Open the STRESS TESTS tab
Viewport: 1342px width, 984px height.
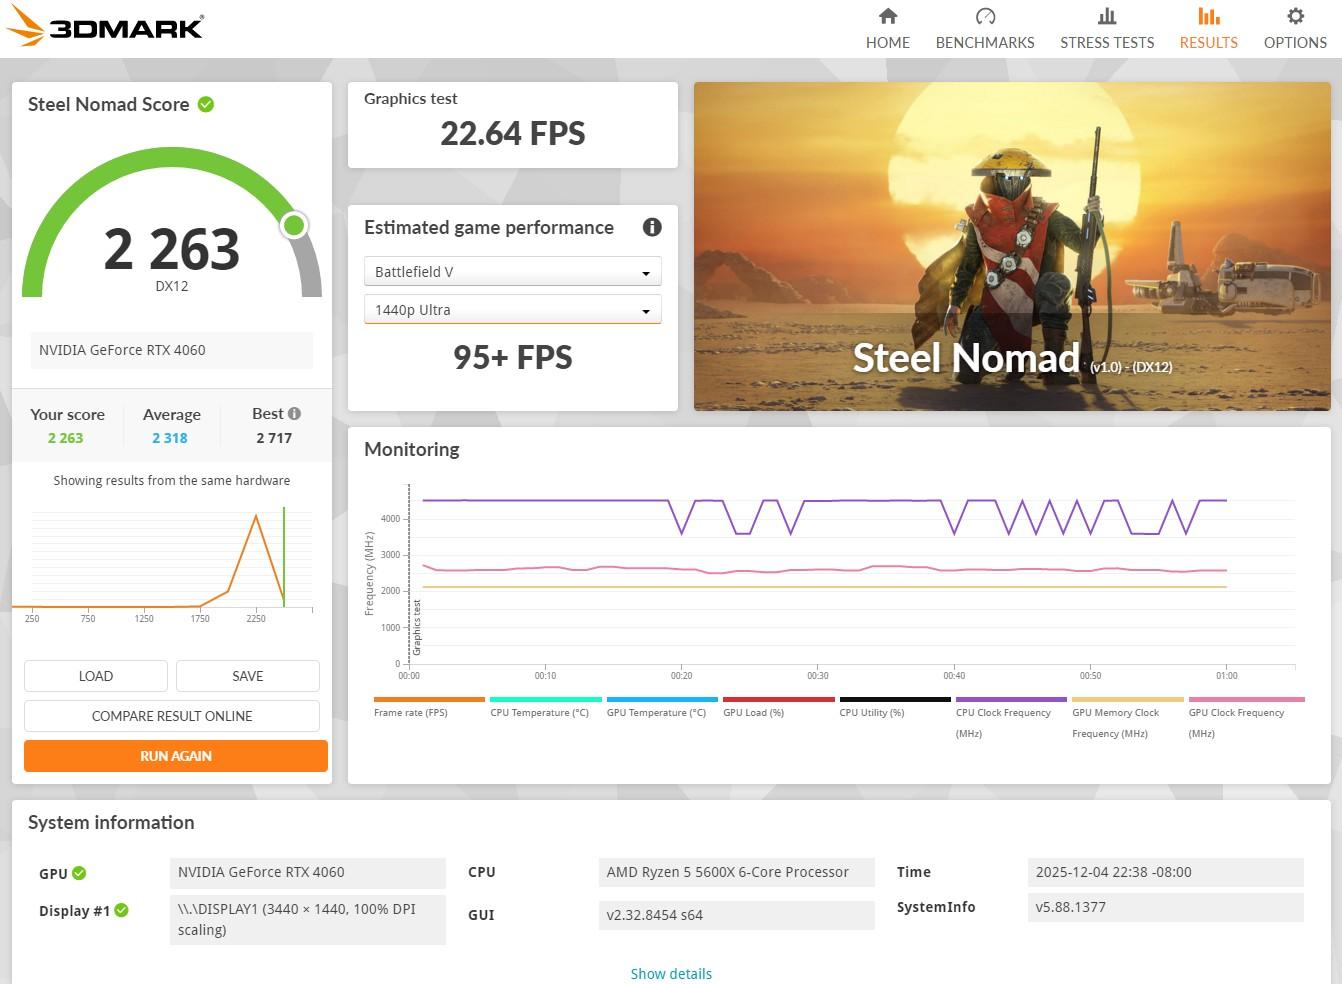coord(1107,29)
